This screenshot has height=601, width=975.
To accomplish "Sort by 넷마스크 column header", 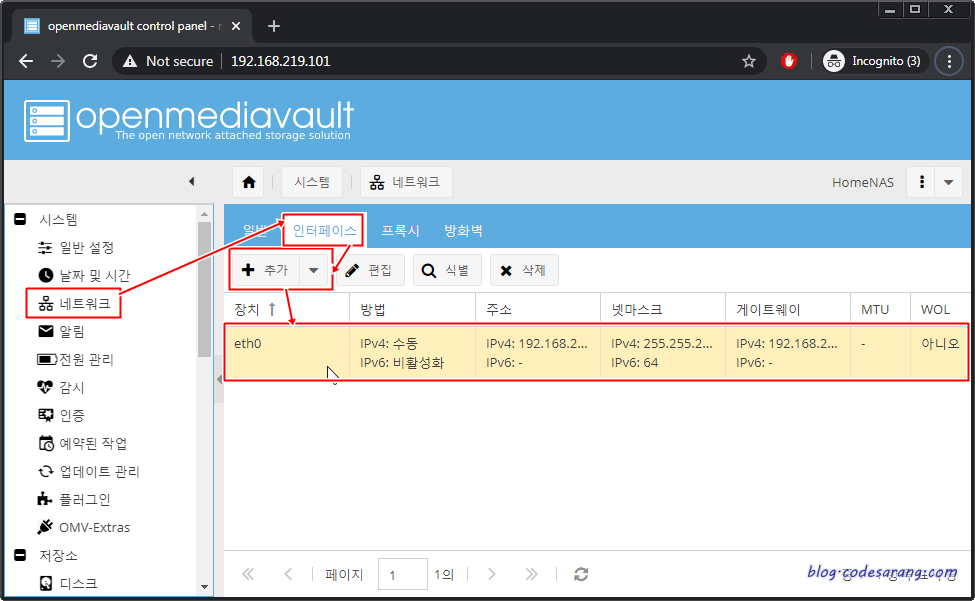I will click(x=663, y=309).
